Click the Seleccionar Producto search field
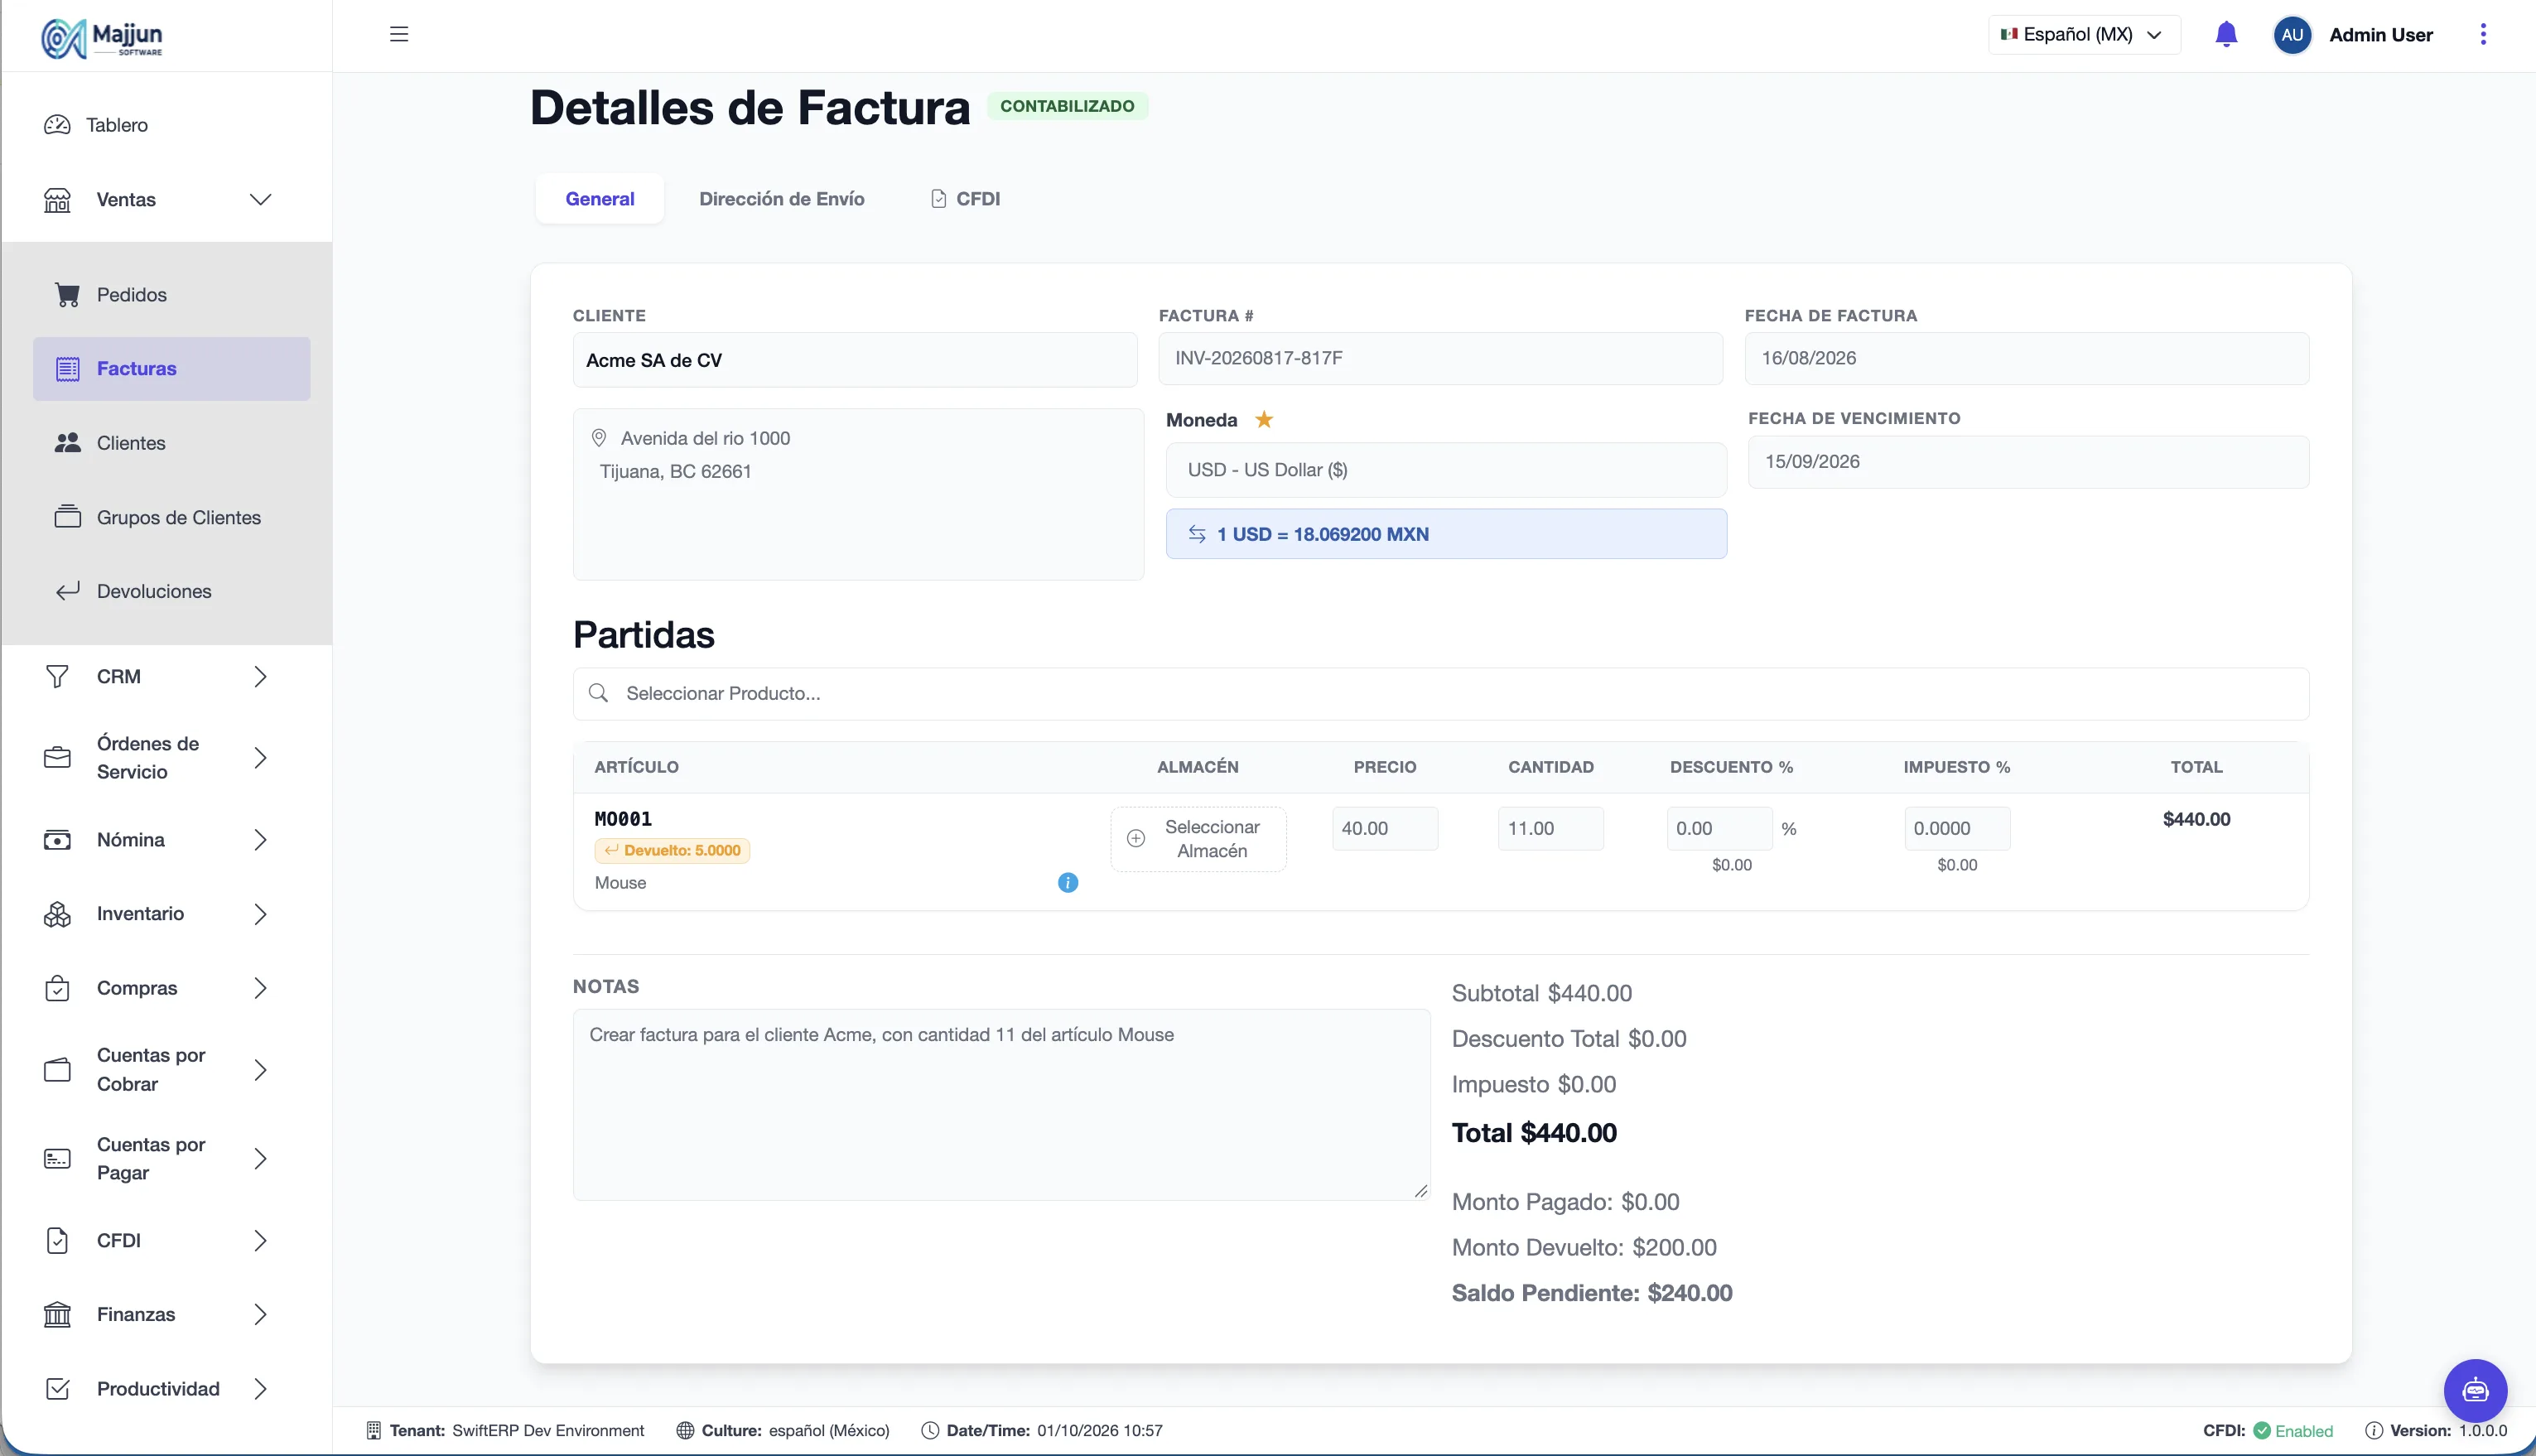The height and width of the screenshot is (1456, 2536). (x=1441, y=693)
